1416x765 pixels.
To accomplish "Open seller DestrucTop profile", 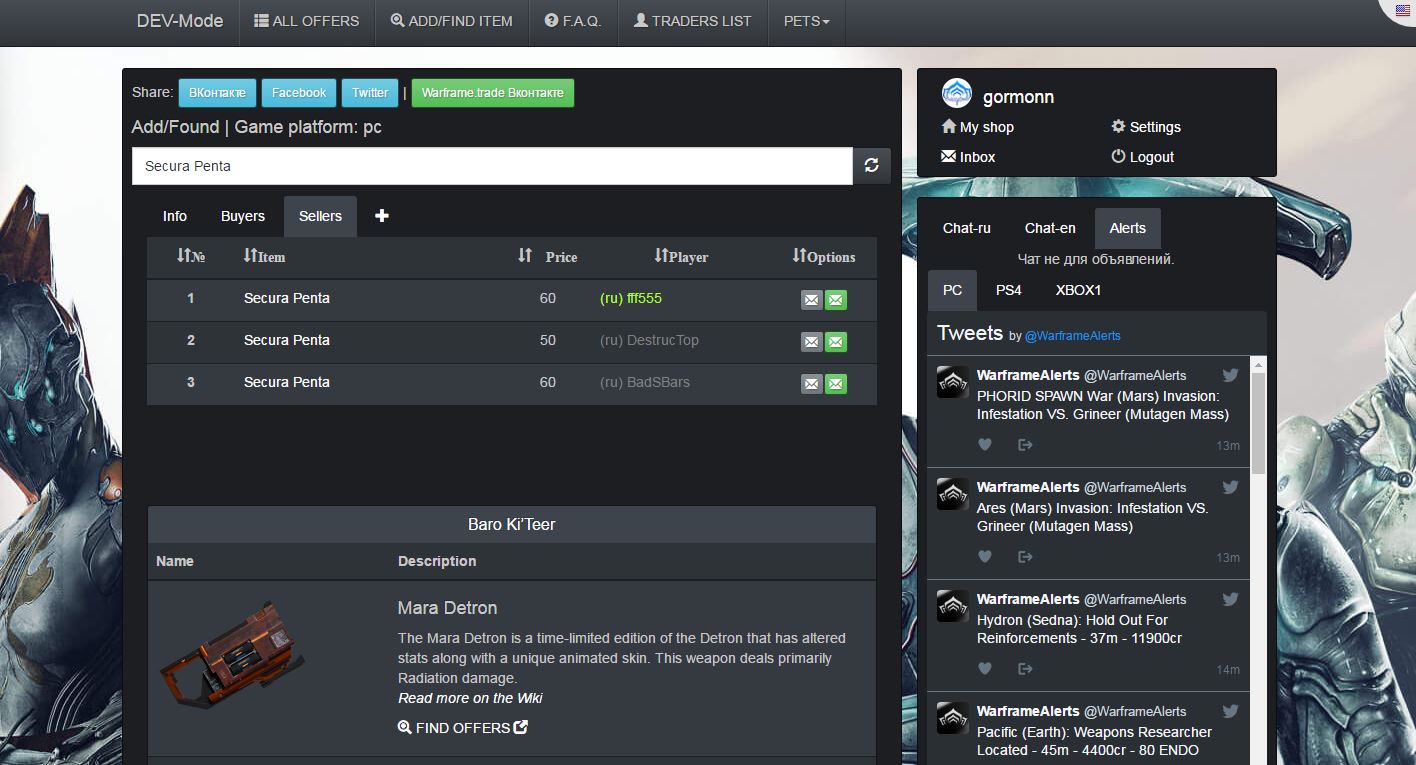I will point(649,340).
